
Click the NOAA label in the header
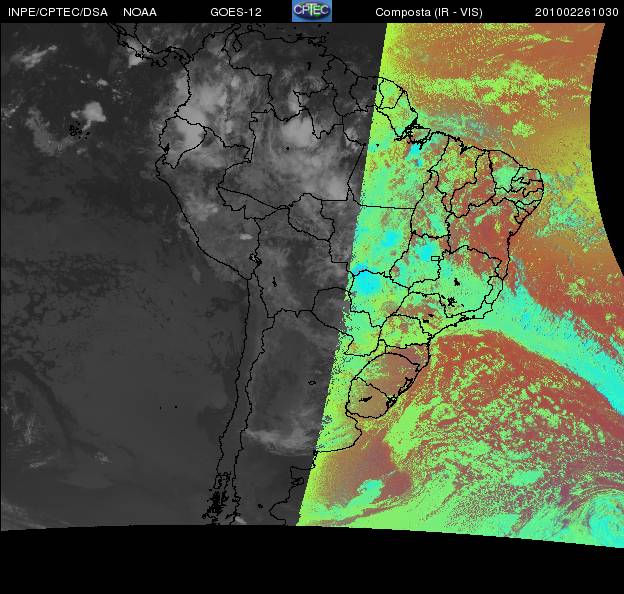point(140,12)
